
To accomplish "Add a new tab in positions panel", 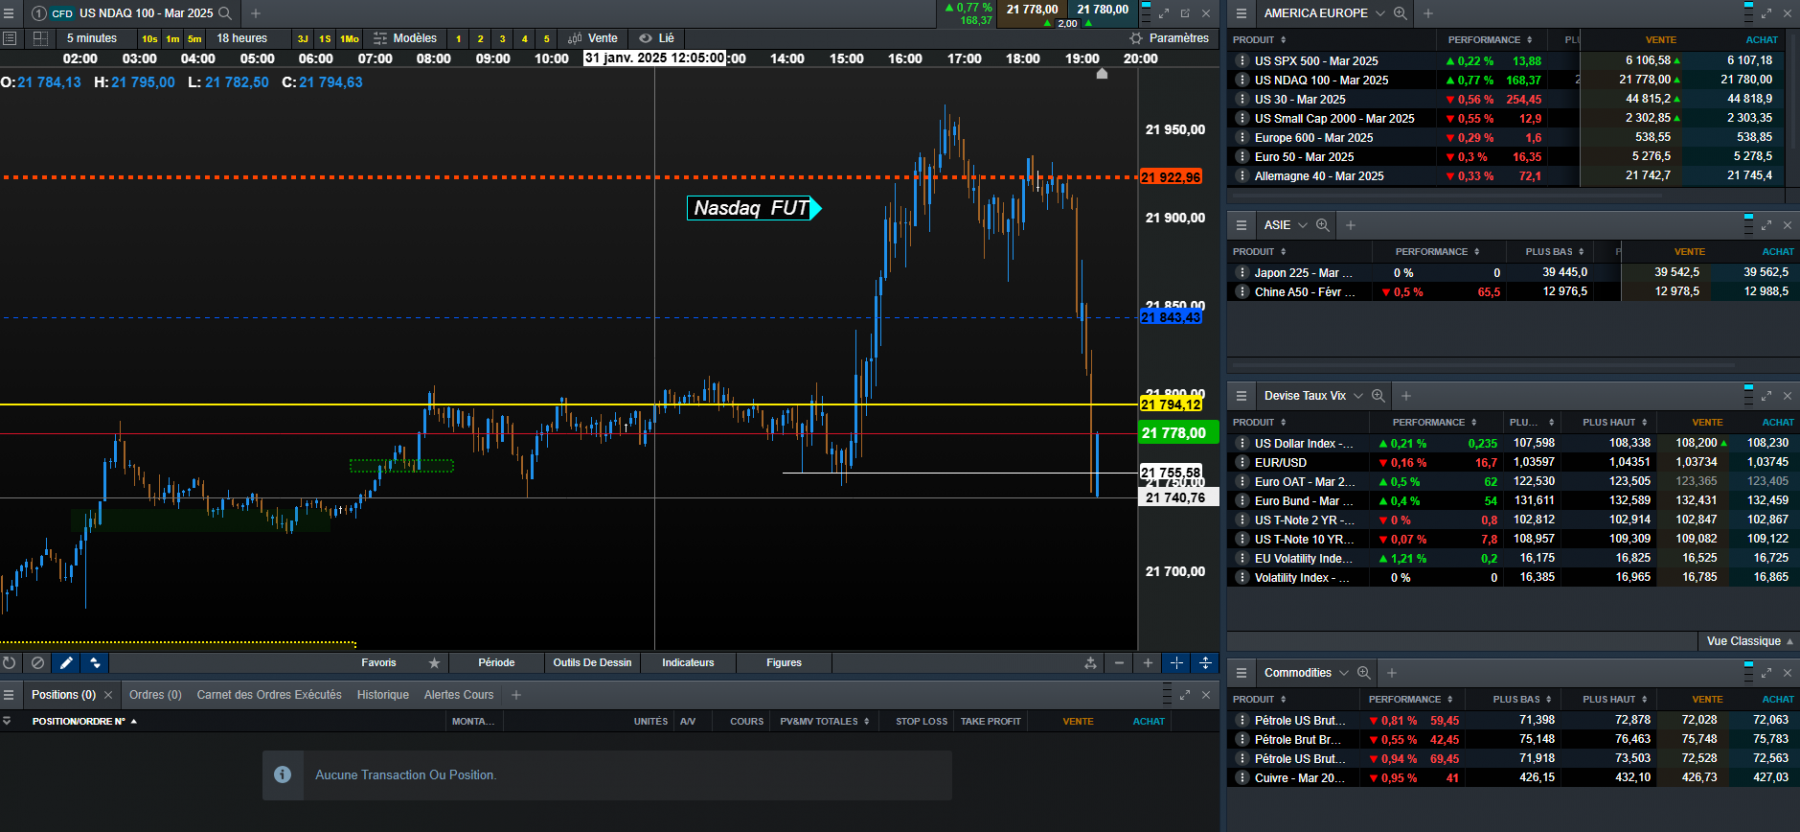I will (x=516, y=694).
